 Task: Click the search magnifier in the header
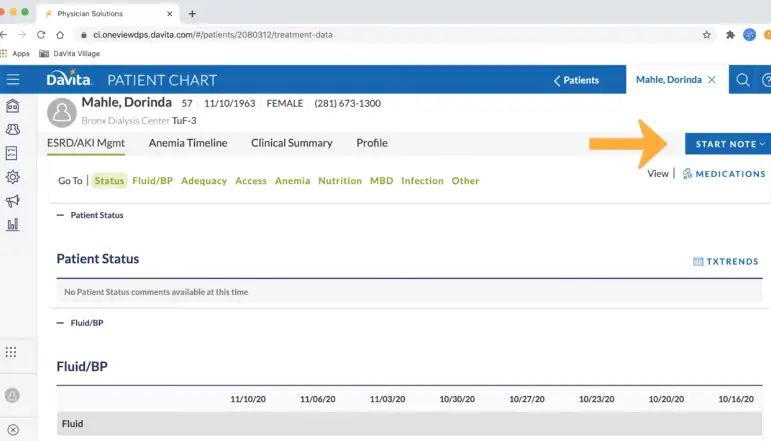[743, 80]
